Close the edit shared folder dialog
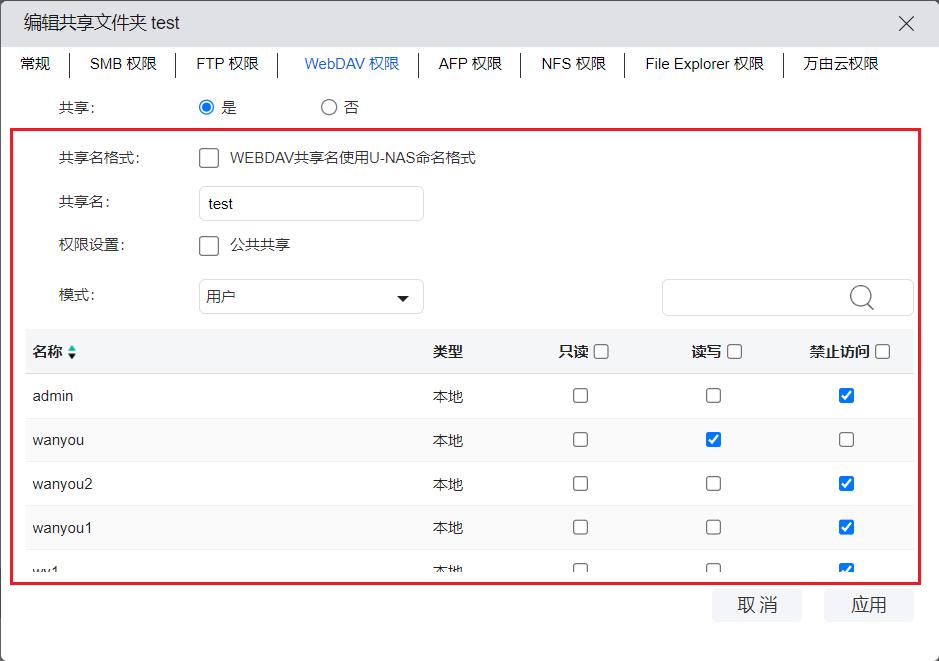939x661 pixels. tap(906, 24)
